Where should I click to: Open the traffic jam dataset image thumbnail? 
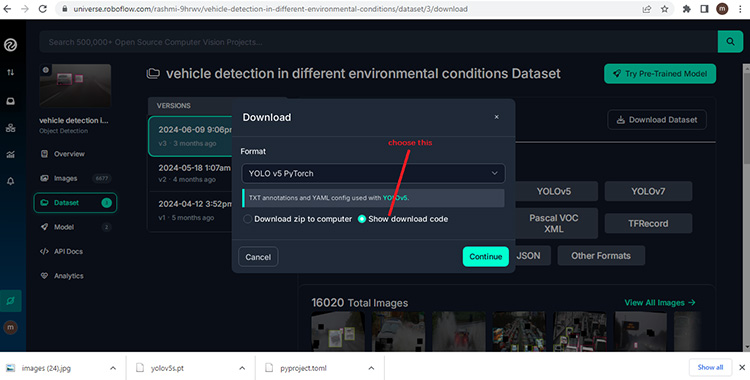click(x=519, y=332)
